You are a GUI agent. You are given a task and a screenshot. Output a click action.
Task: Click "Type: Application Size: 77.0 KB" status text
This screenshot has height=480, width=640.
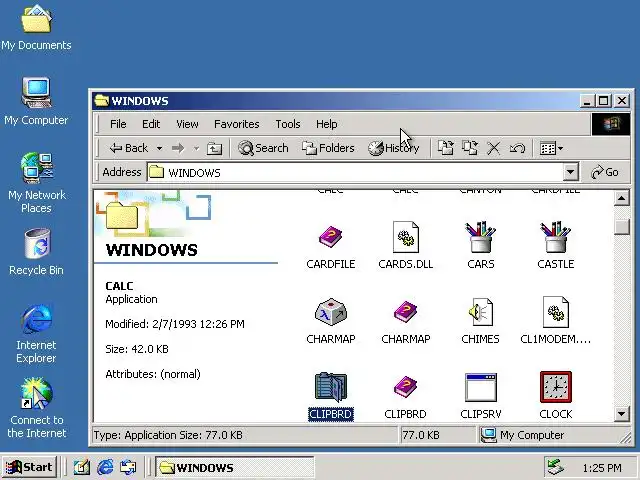tap(168, 435)
